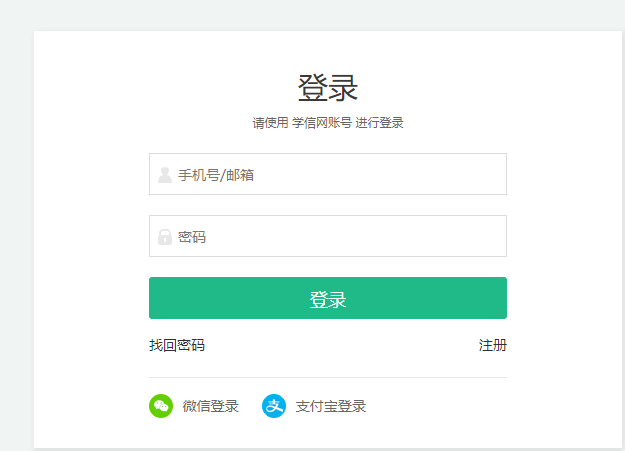Click the blue Alipay logo icon
The image size is (625, 451).
point(274,406)
